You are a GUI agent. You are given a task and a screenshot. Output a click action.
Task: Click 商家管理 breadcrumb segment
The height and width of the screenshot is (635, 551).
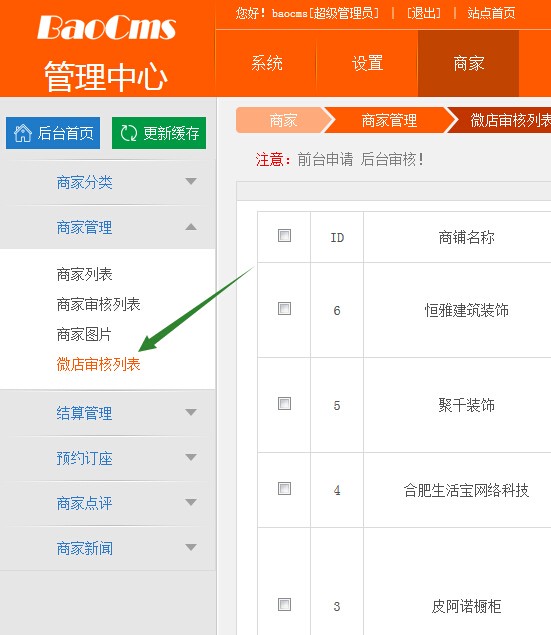(x=389, y=120)
